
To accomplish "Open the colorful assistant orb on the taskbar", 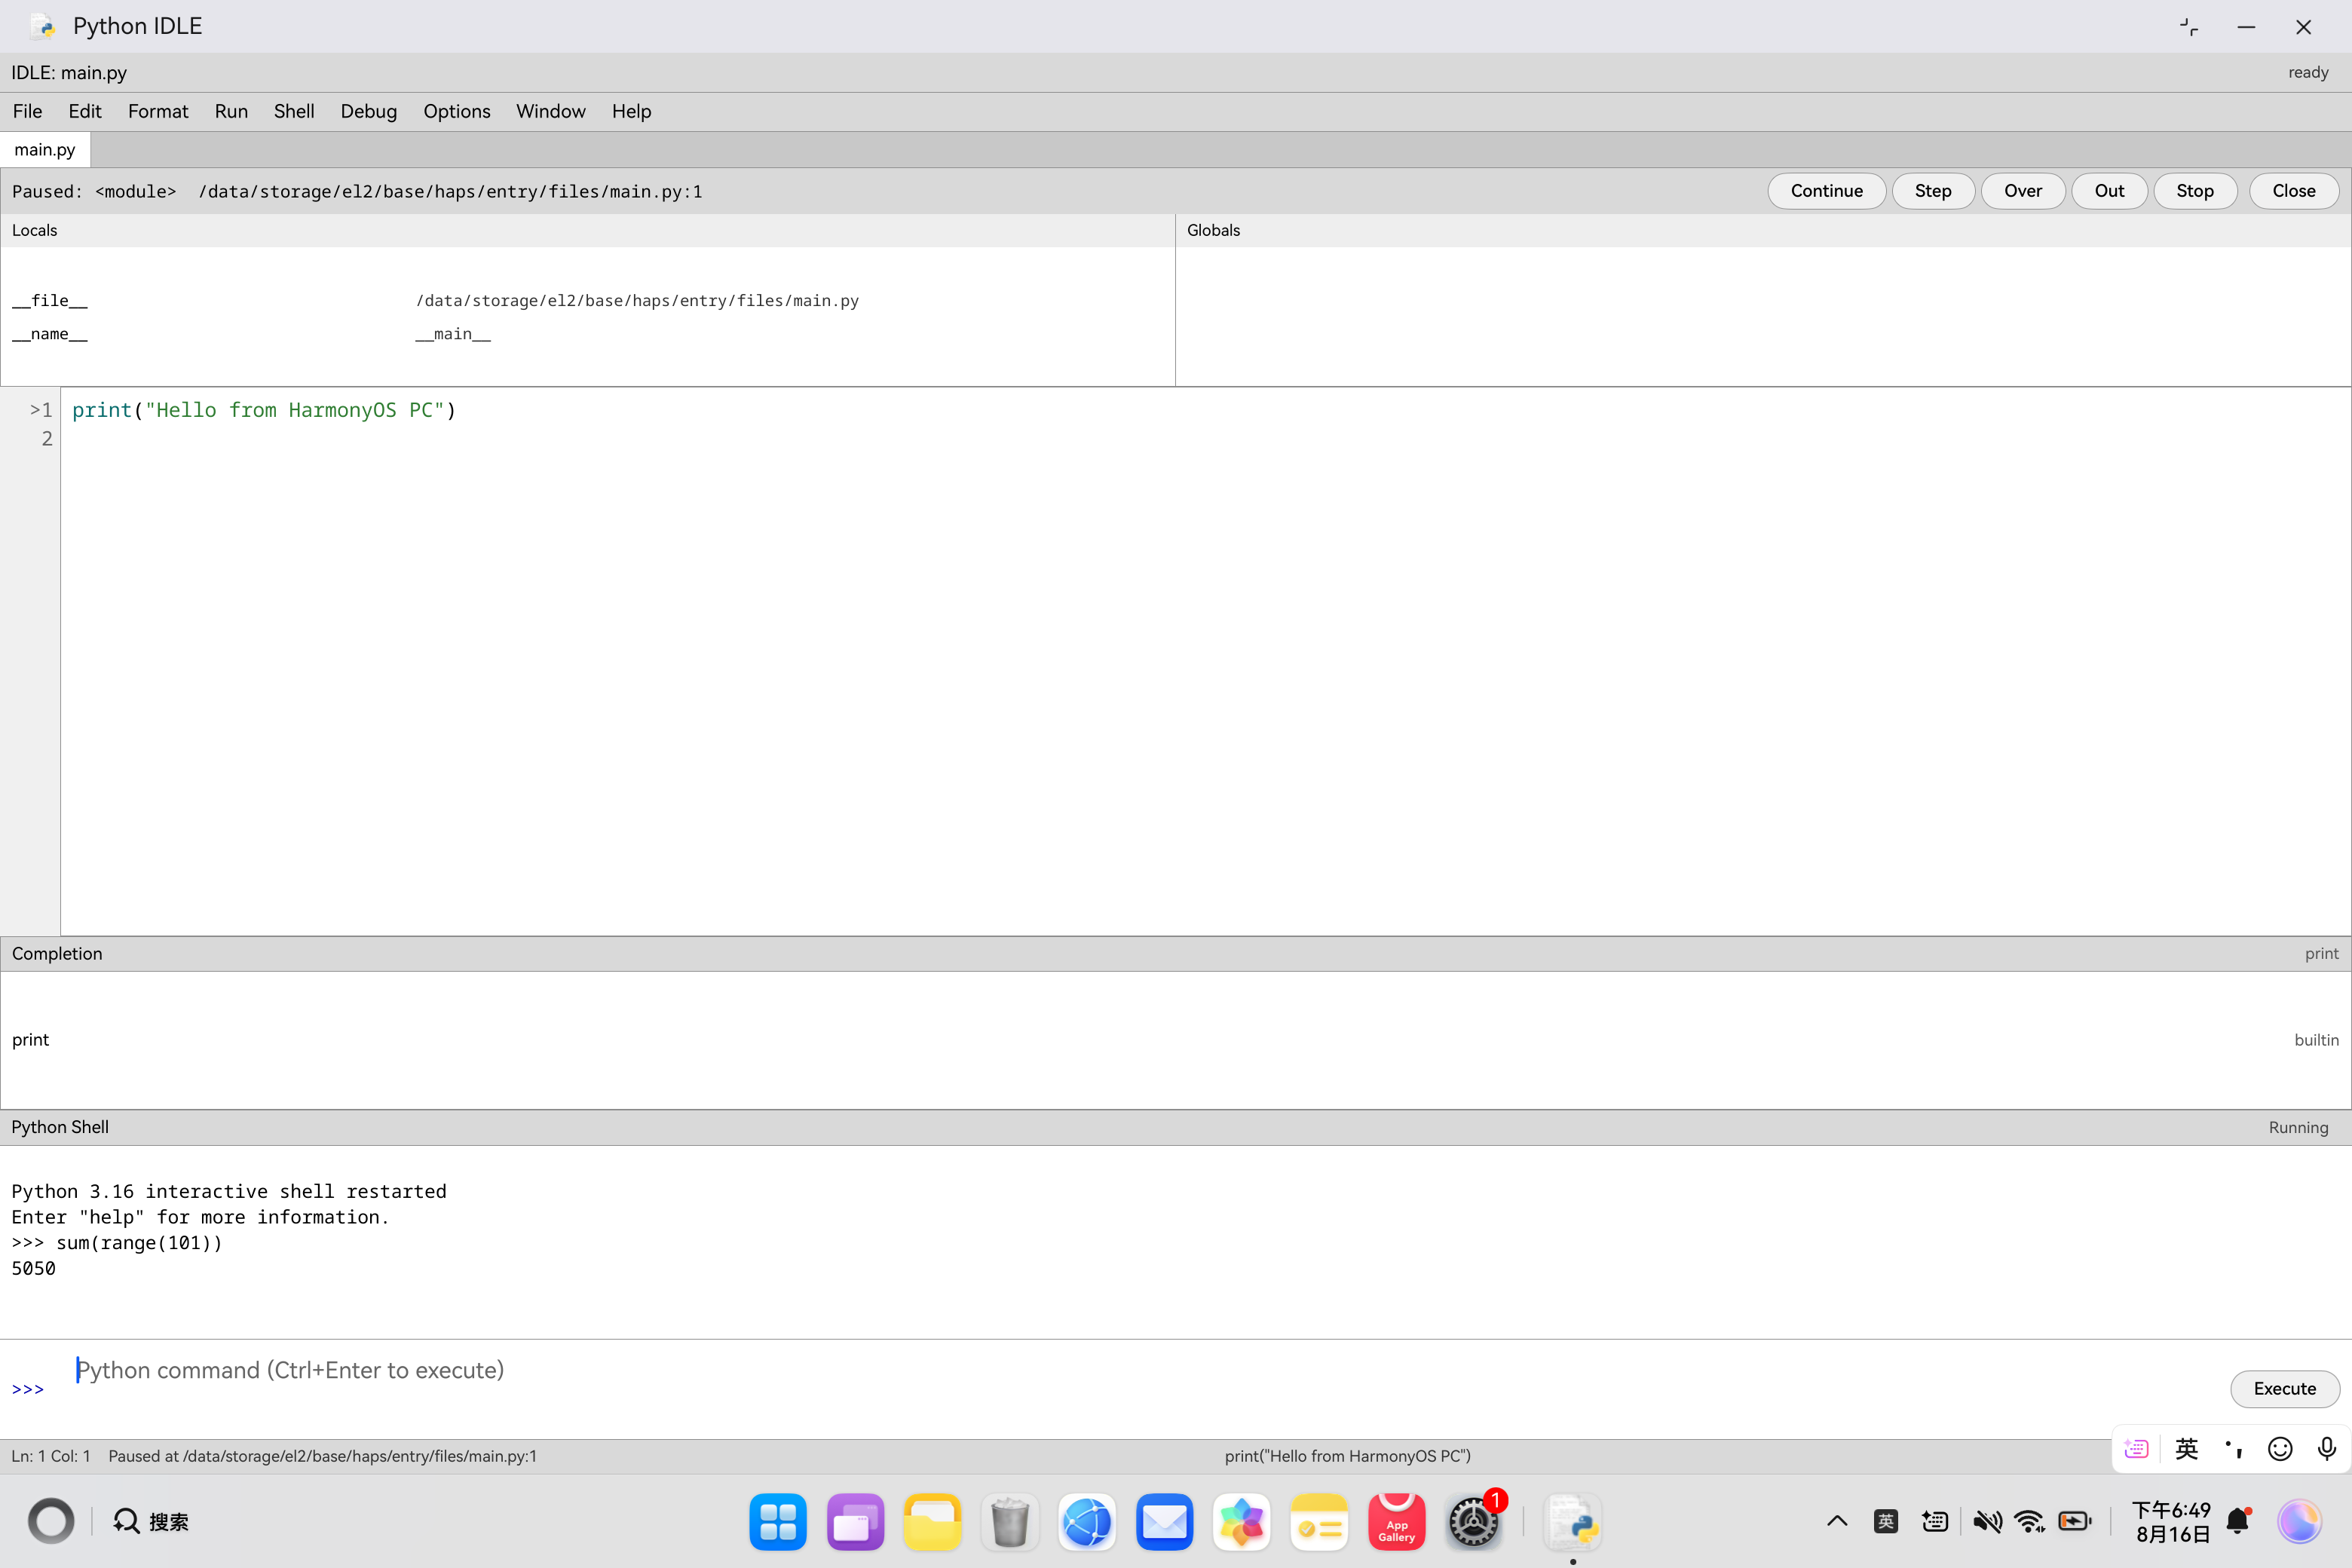I will coord(2299,1521).
